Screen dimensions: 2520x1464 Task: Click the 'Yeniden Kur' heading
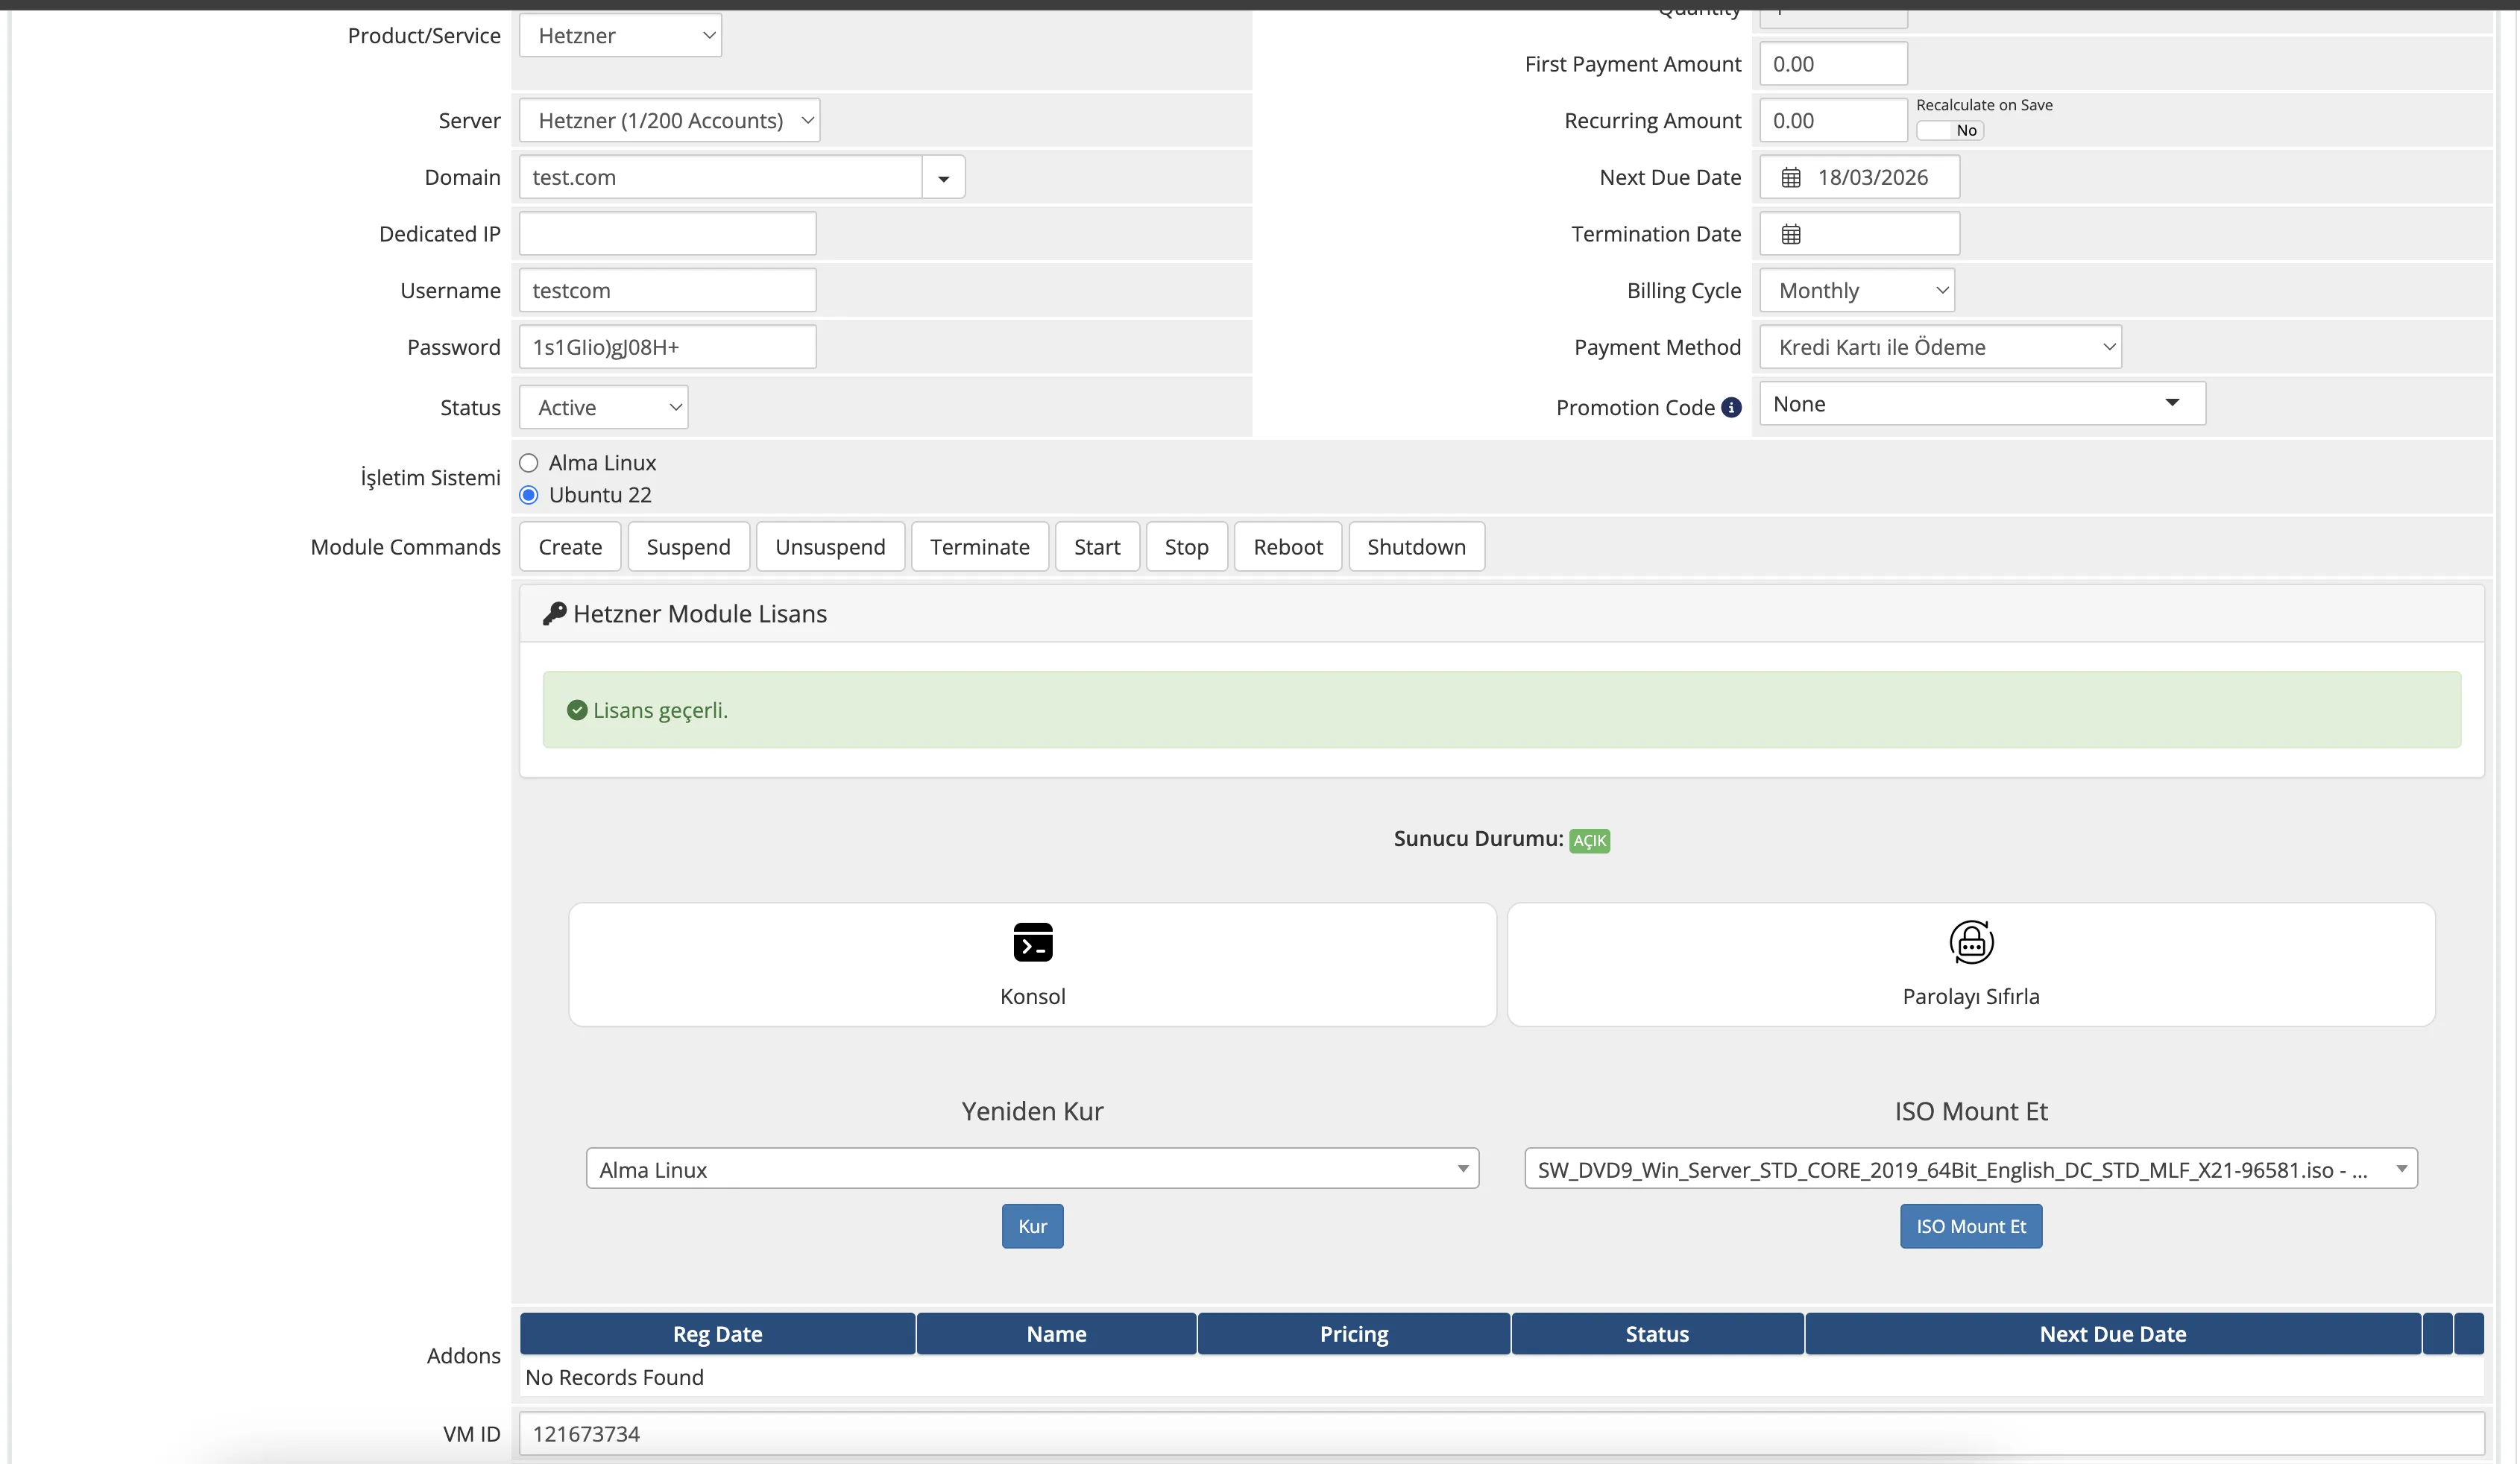click(1032, 1111)
